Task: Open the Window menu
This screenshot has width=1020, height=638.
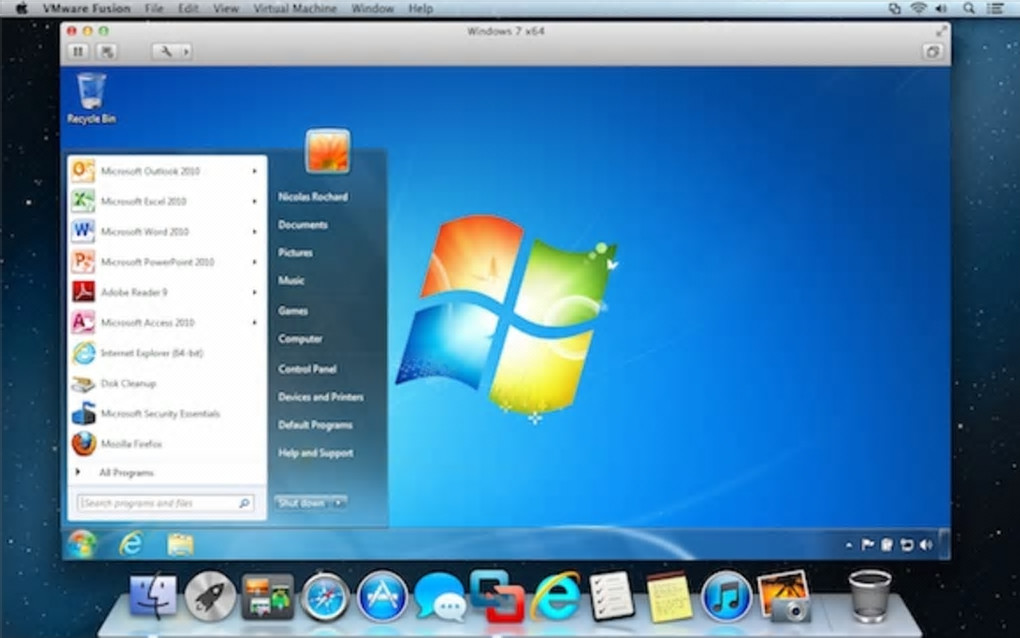Action: pyautogui.click(x=372, y=8)
